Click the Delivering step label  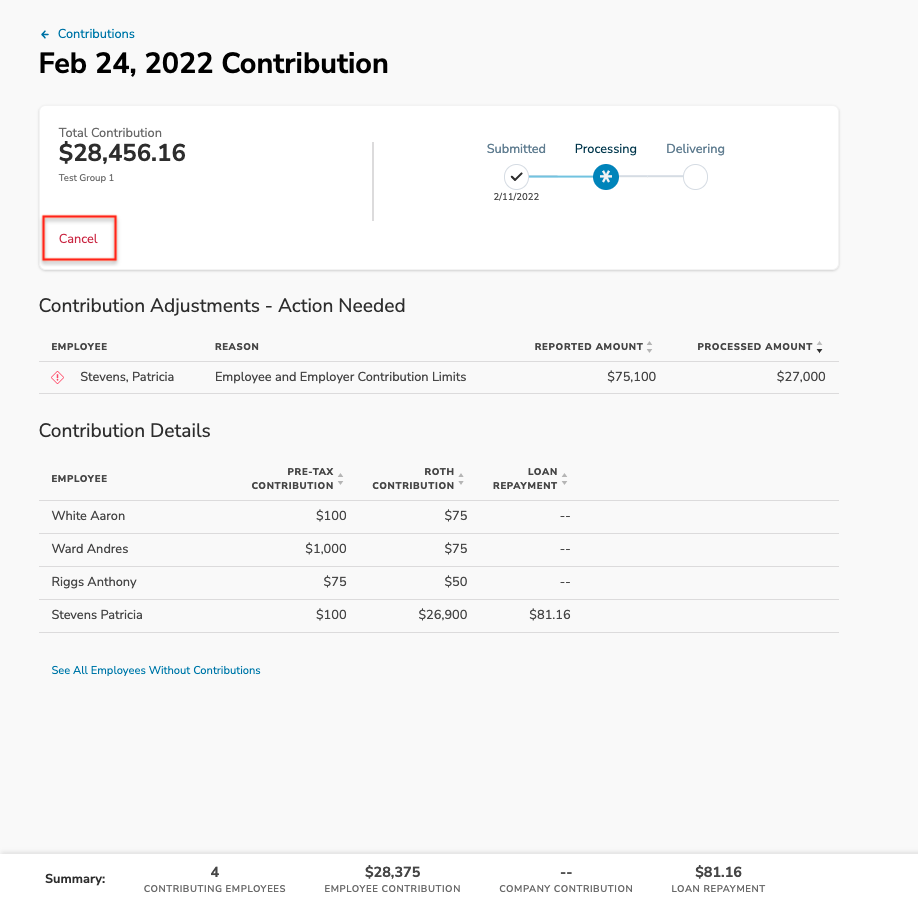pos(695,149)
